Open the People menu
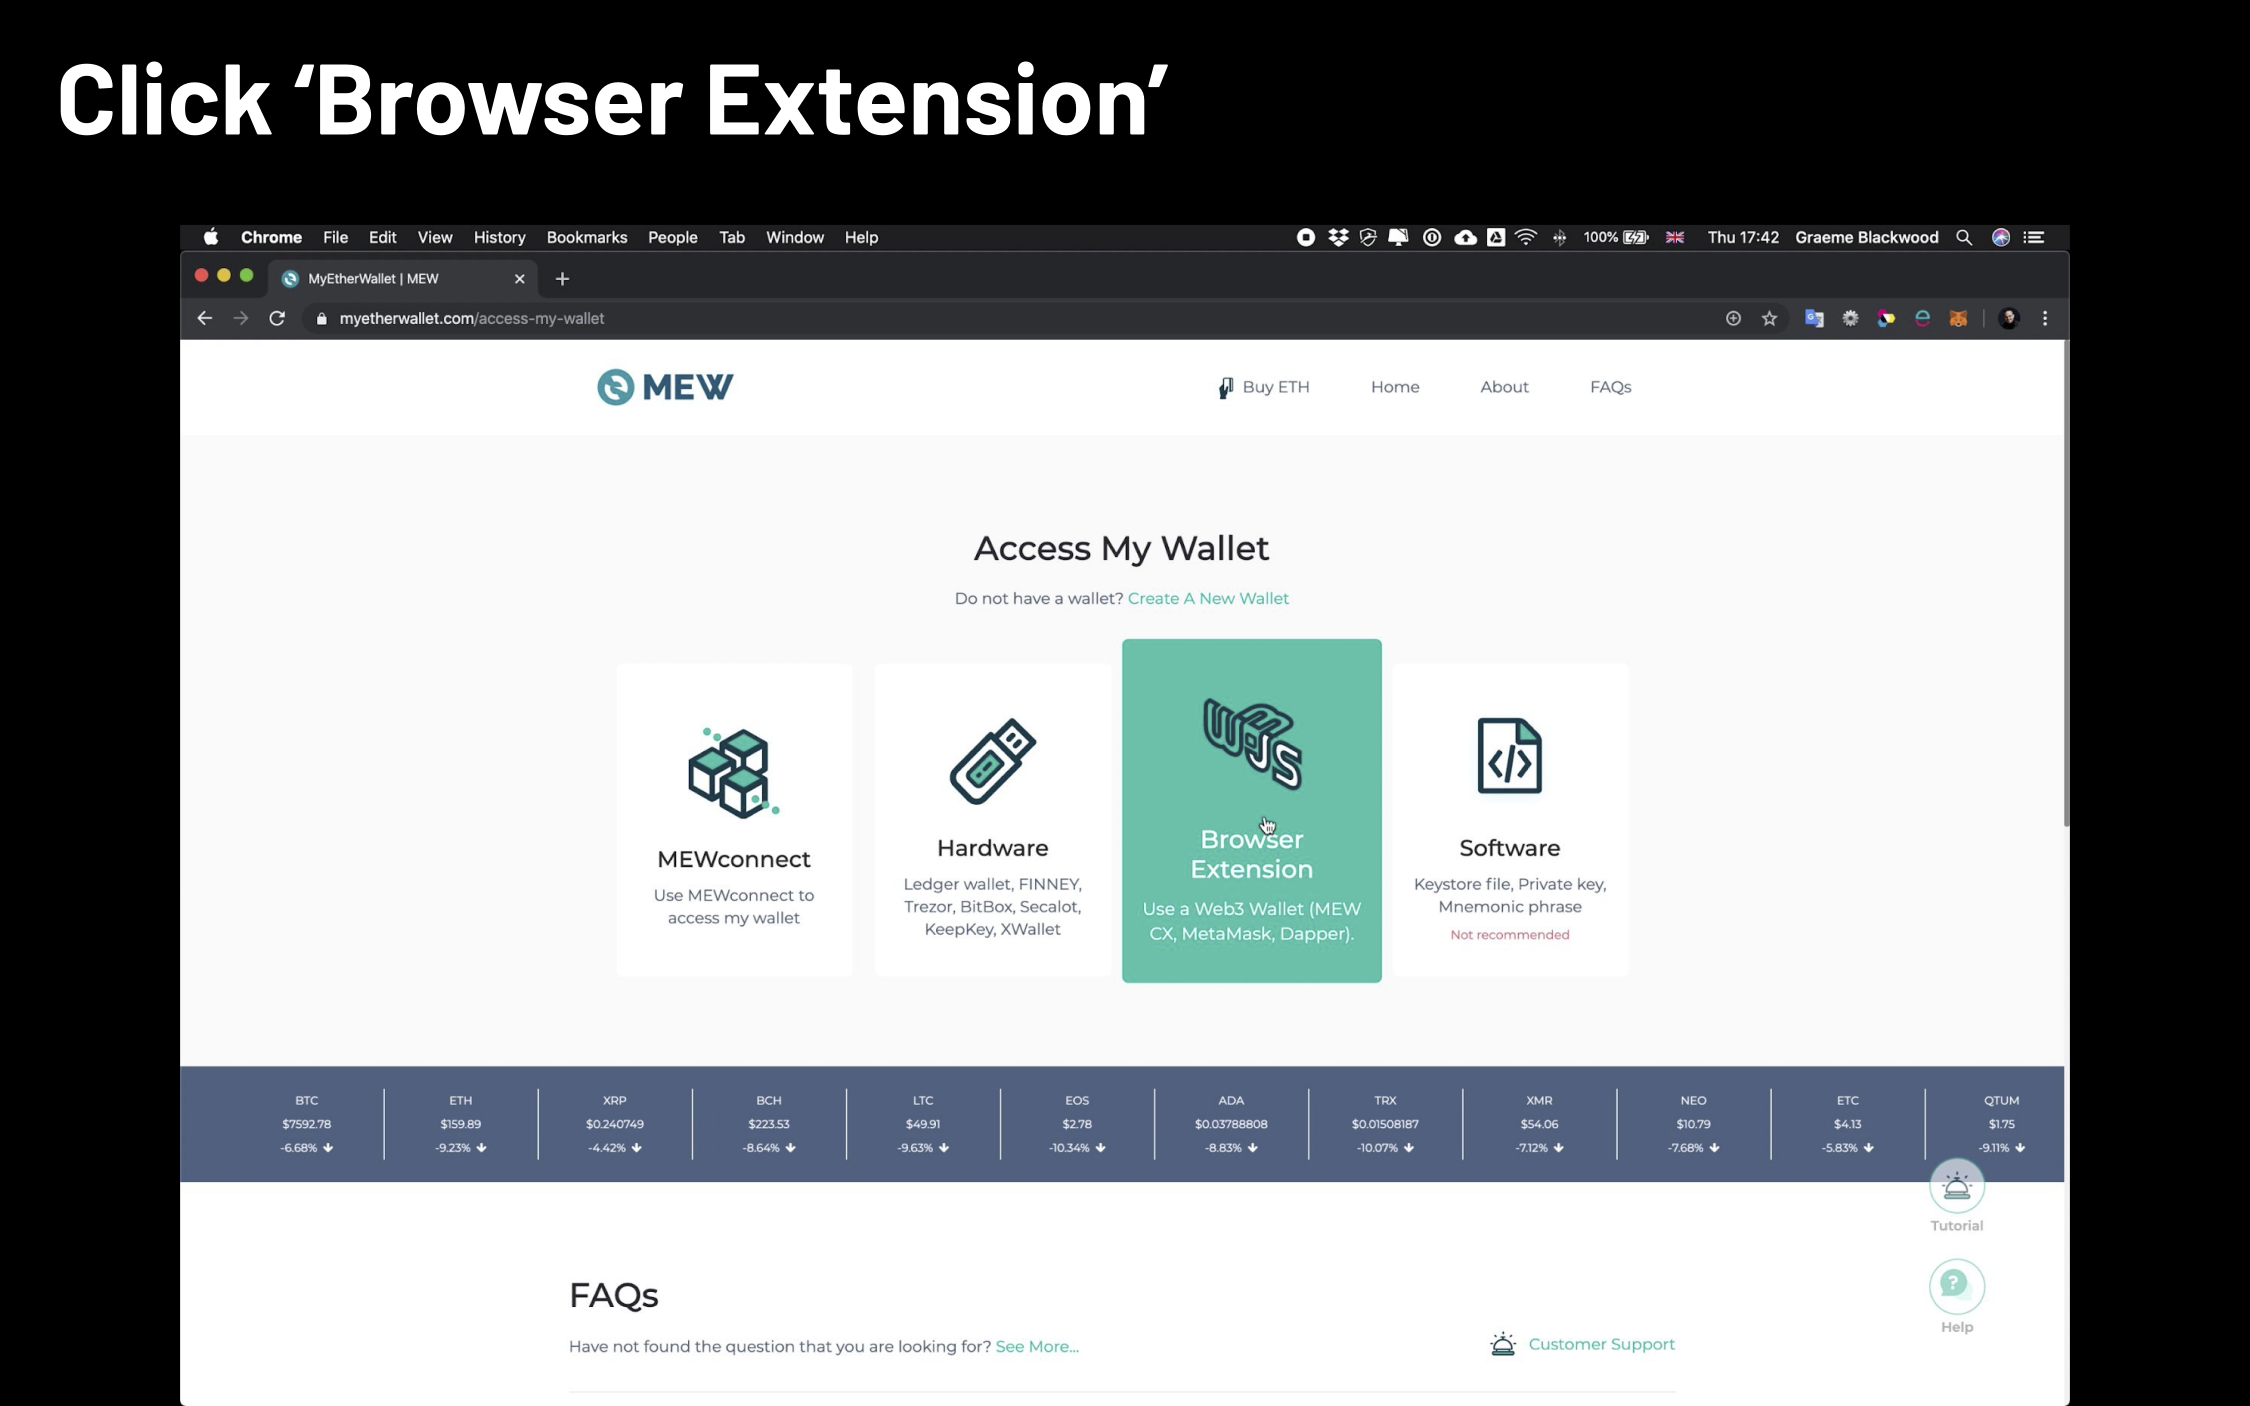This screenshot has height=1406, width=2250. pyautogui.click(x=673, y=237)
